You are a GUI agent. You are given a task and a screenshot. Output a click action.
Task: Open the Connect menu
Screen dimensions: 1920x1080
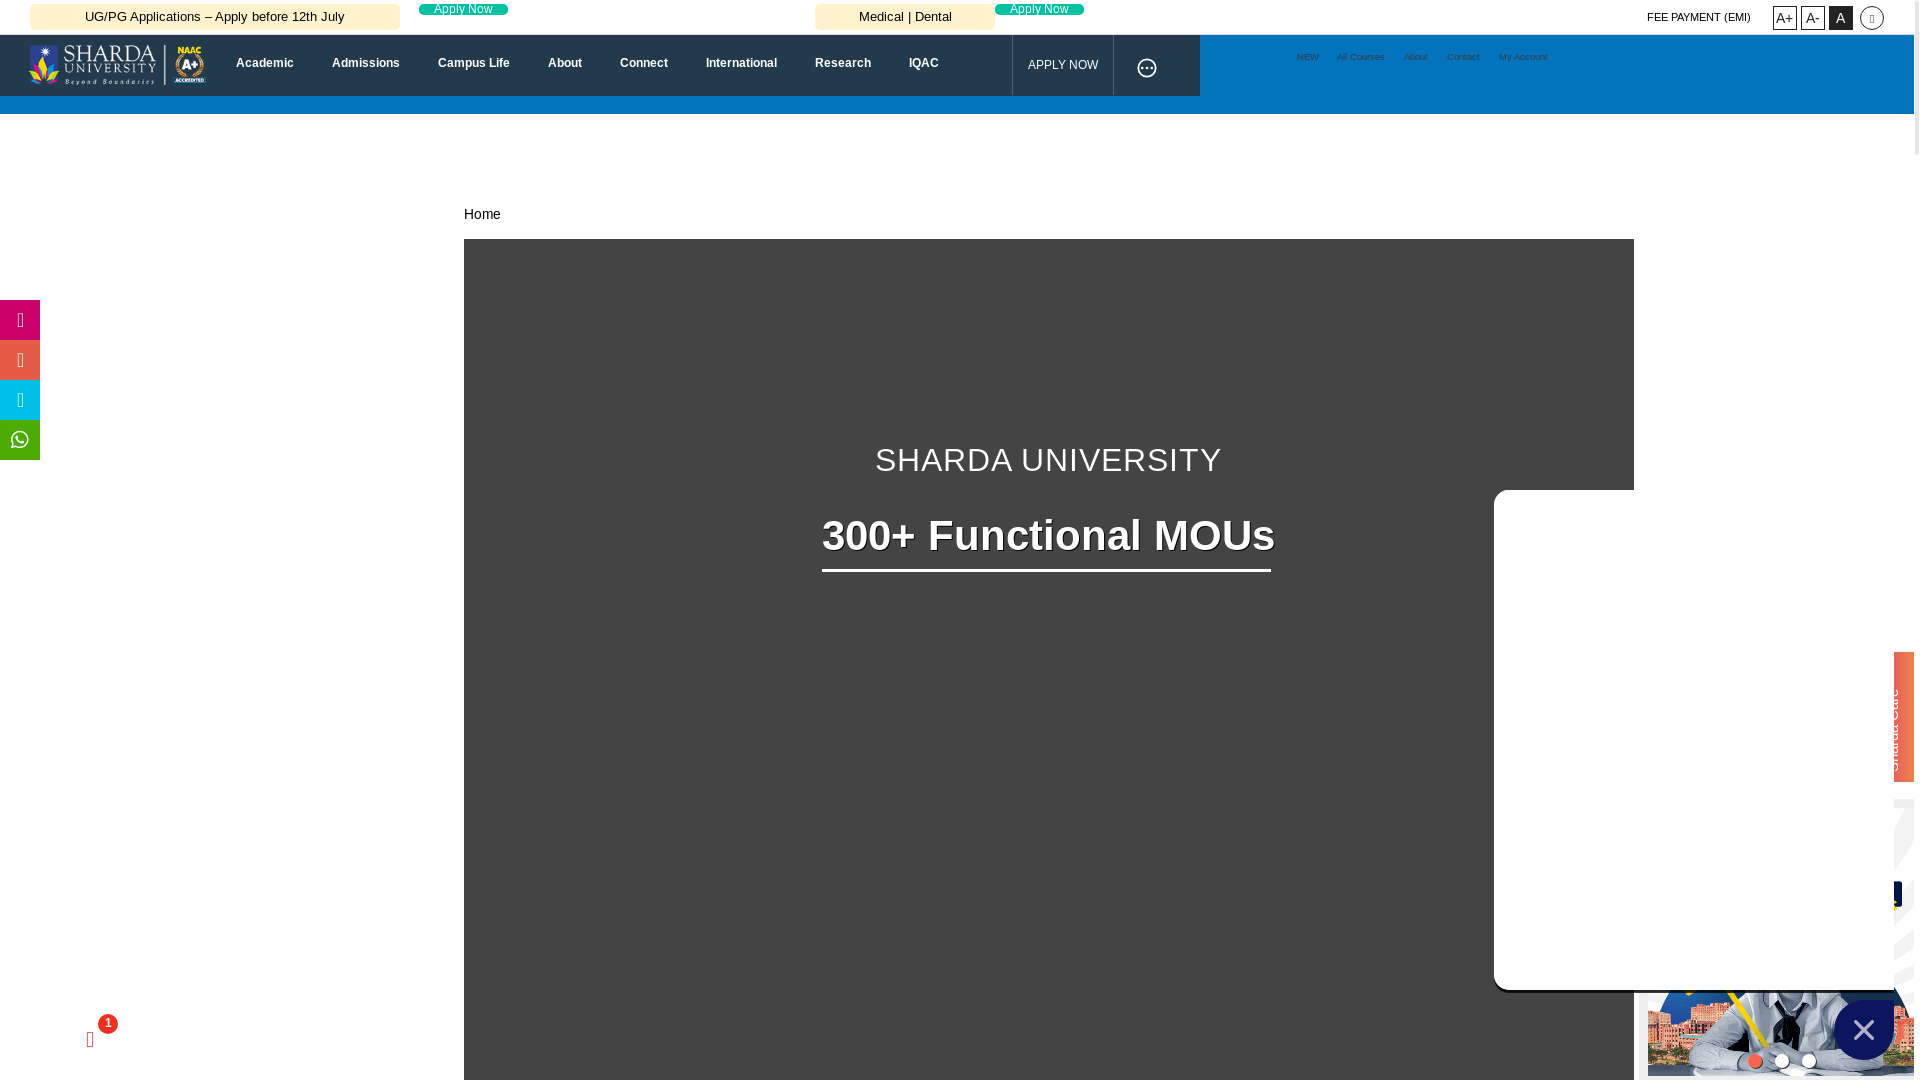tap(644, 63)
